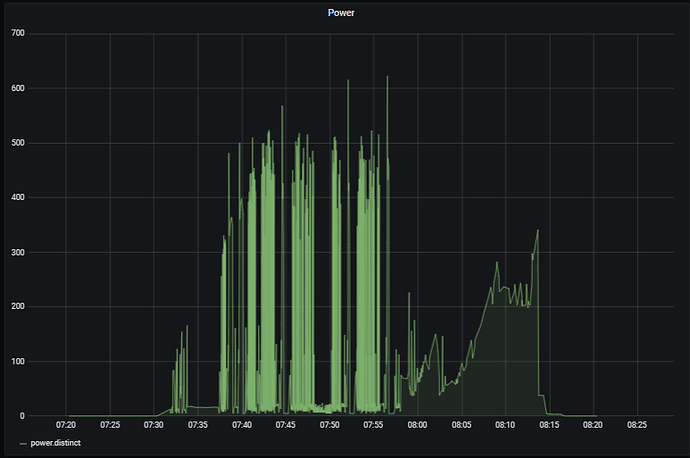Click the 07:45 time axis label

(286, 425)
